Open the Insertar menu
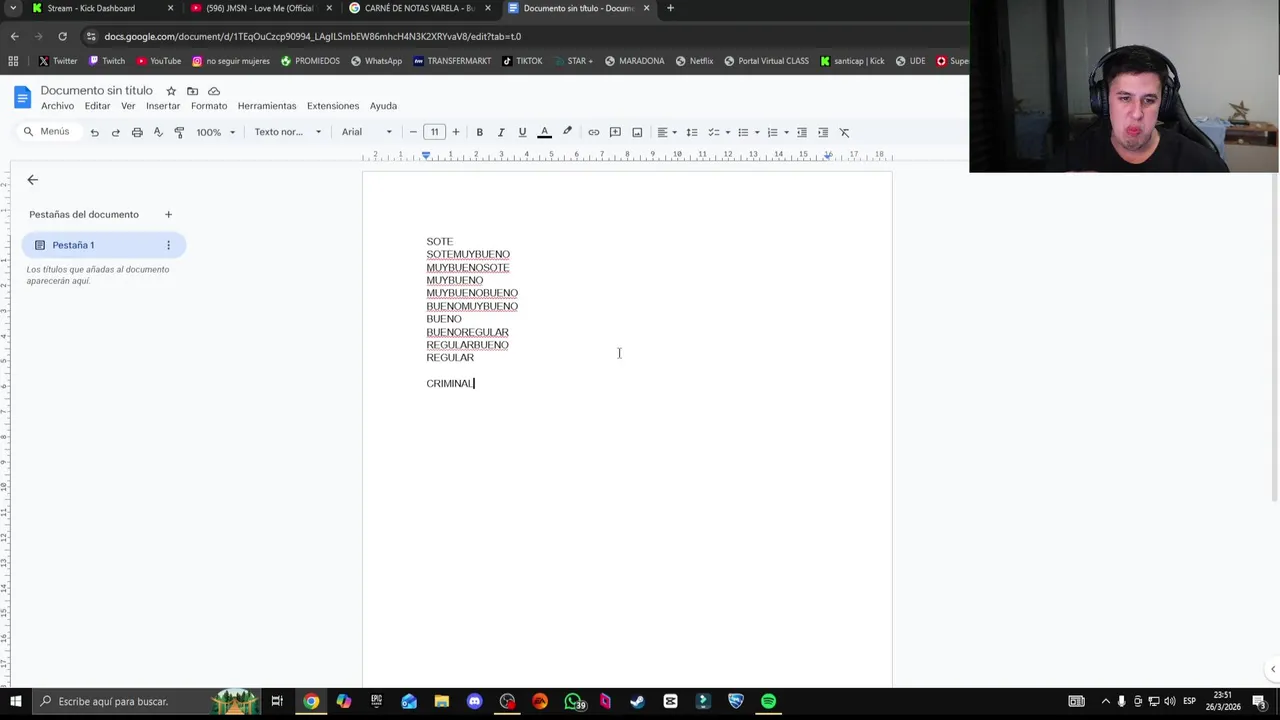 [x=163, y=106]
